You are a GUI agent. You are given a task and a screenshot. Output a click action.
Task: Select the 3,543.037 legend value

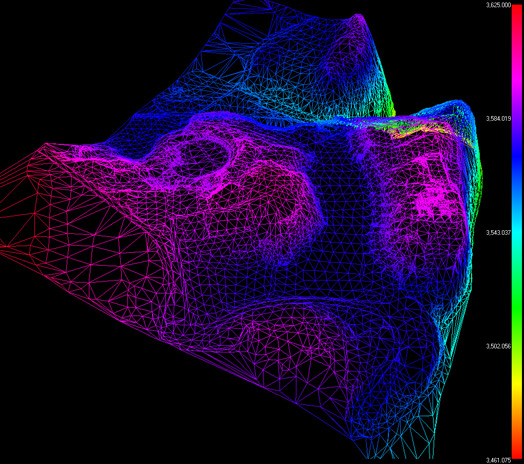click(499, 232)
